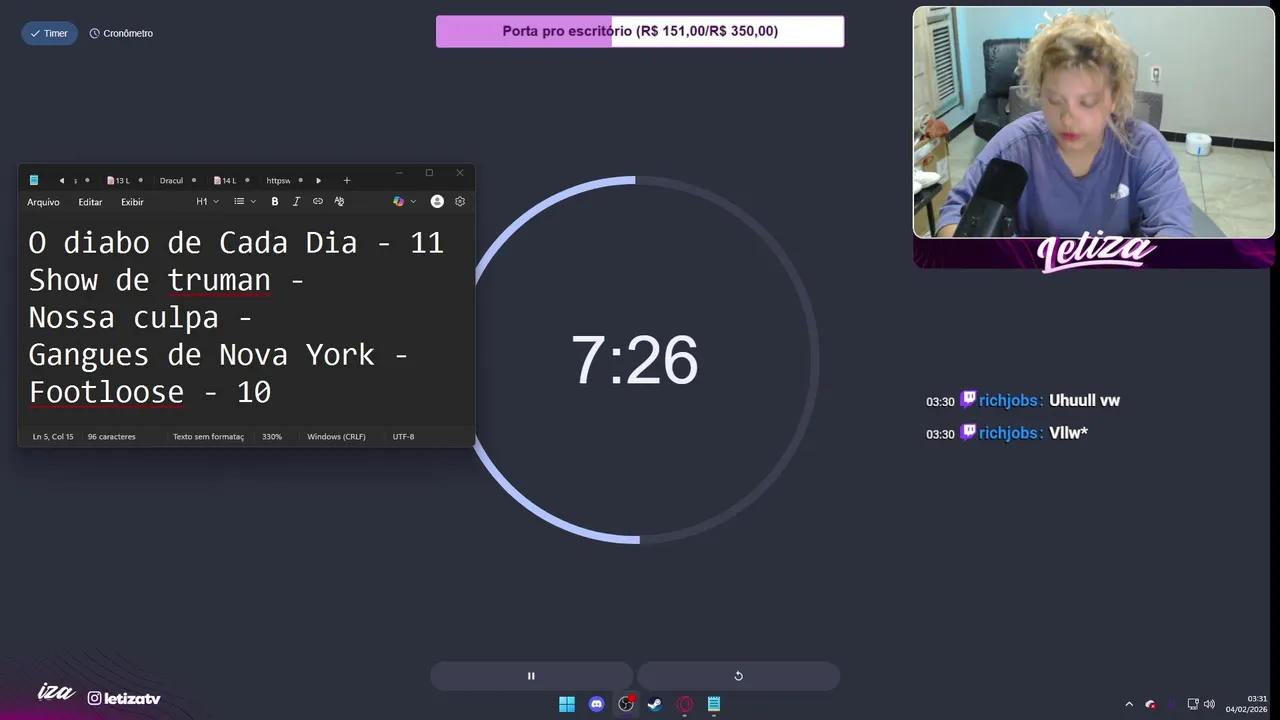Open Notepad settings gear
Image resolution: width=1280 pixels, height=720 pixels.
pyautogui.click(x=460, y=202)
